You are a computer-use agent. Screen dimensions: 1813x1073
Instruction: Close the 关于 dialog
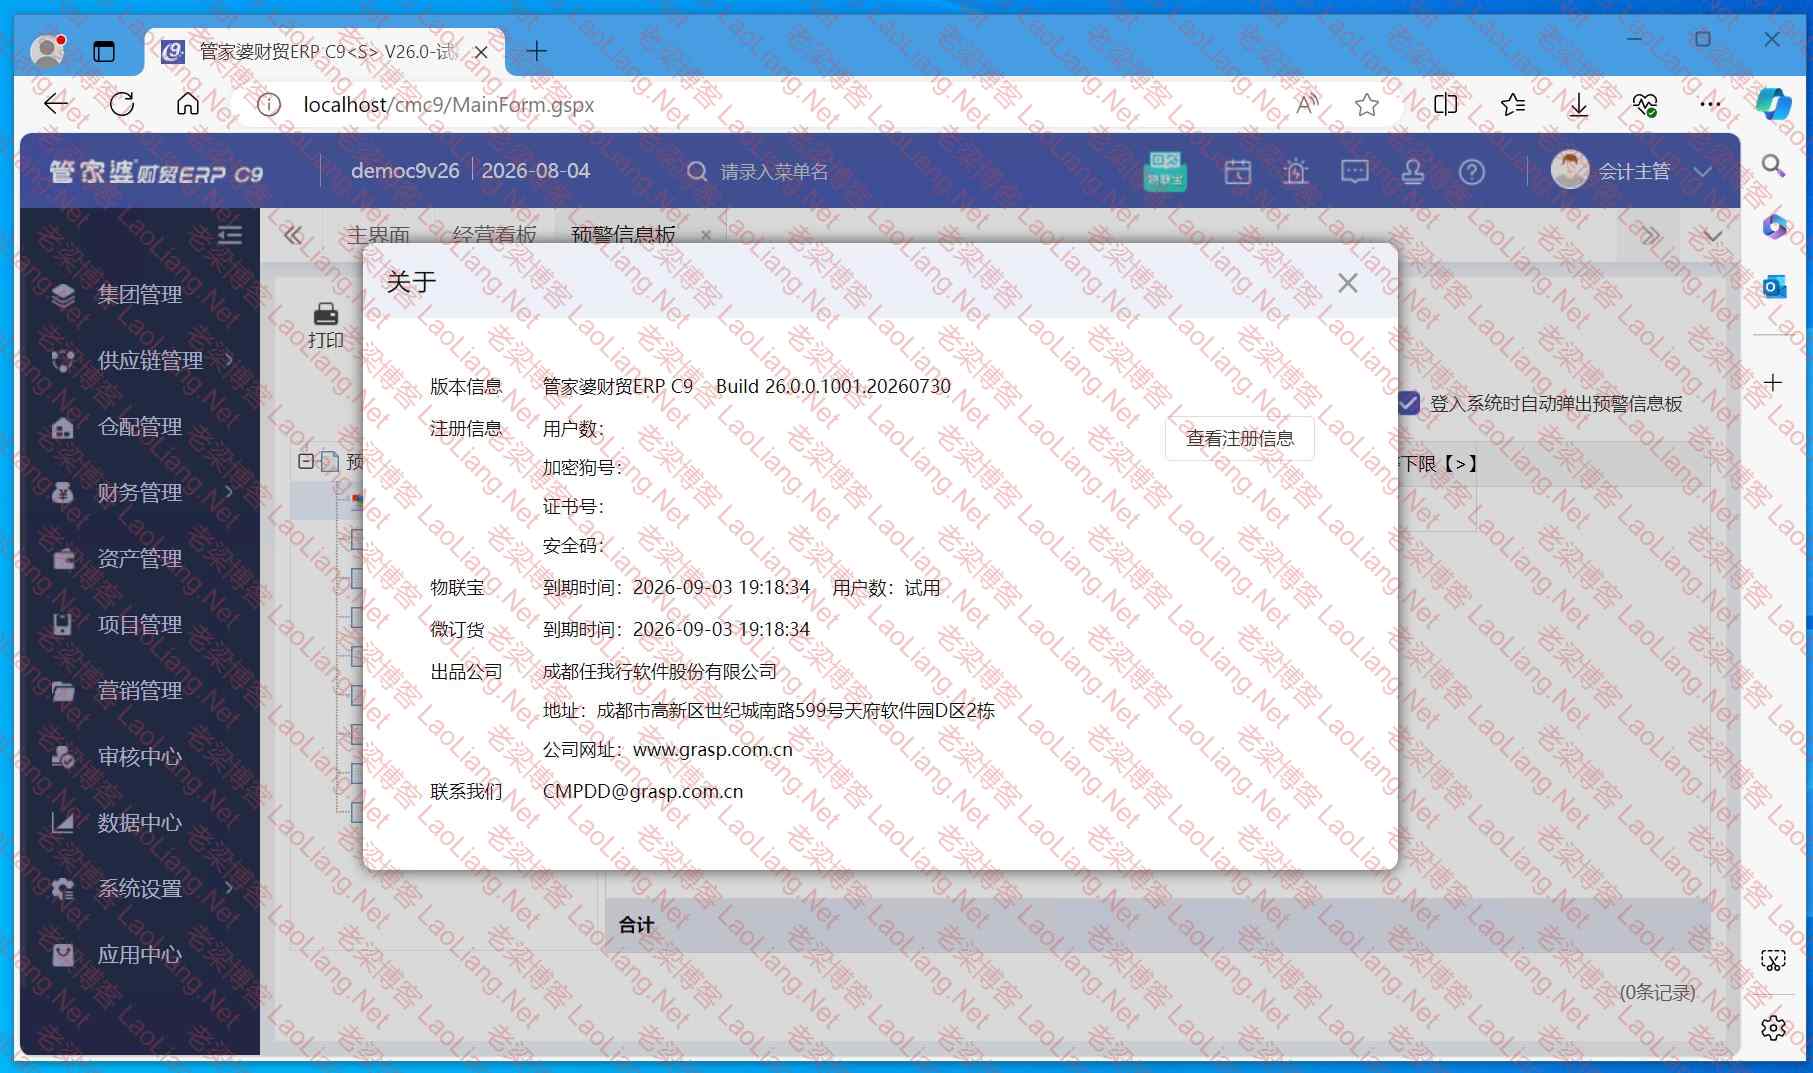pos(1348,283)
